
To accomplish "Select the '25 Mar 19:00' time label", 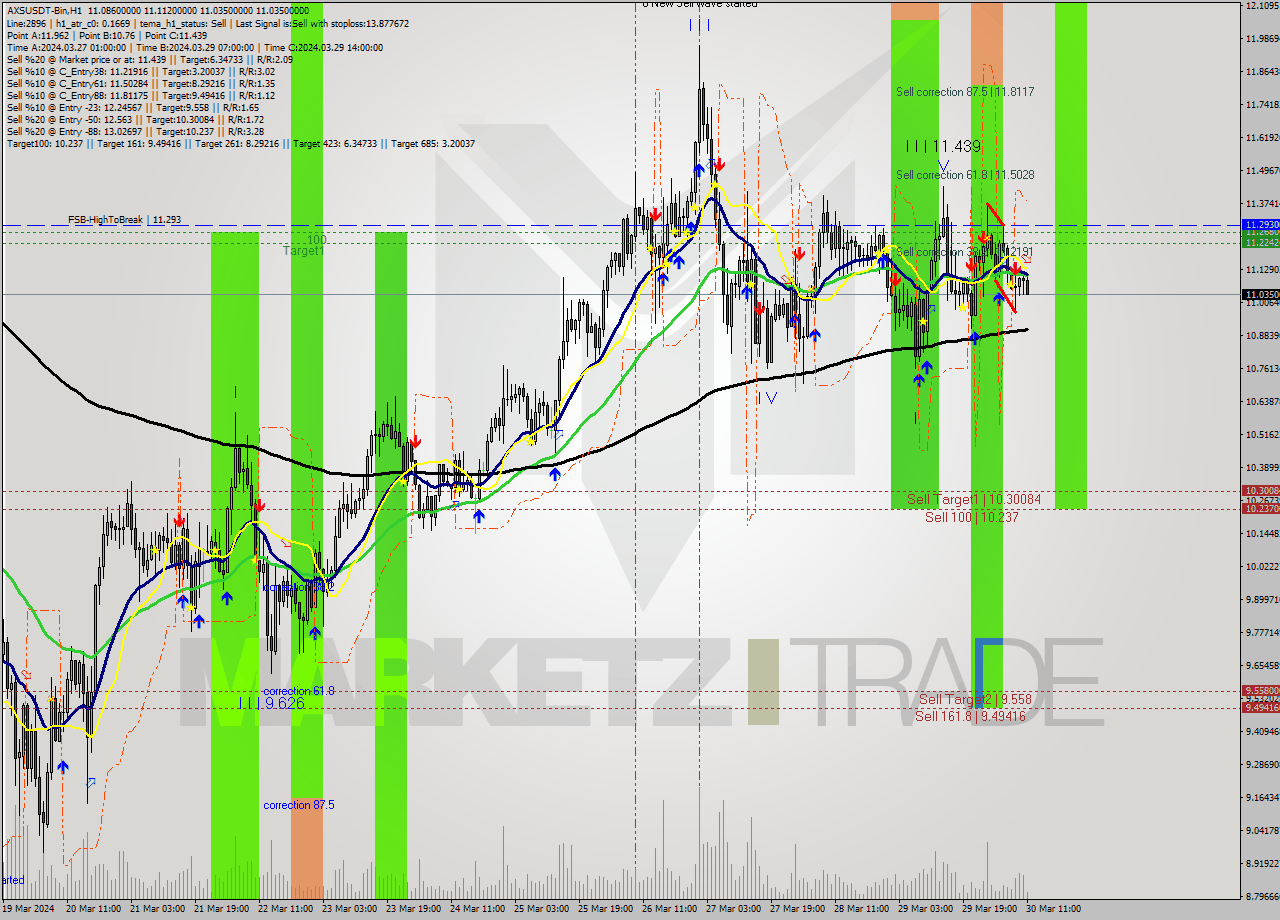I will [x=605, y=909].
